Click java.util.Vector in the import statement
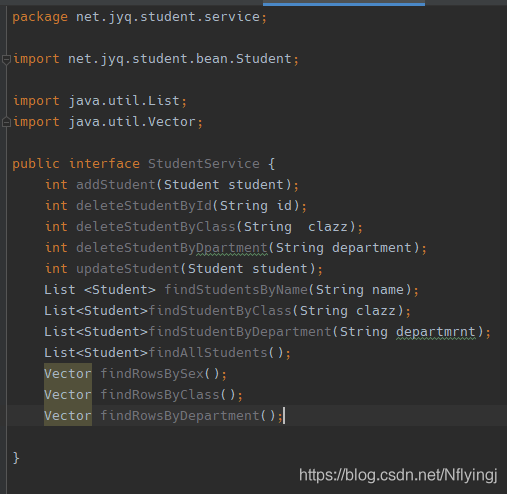Screen dimensions: 507x494 [132, 122]
